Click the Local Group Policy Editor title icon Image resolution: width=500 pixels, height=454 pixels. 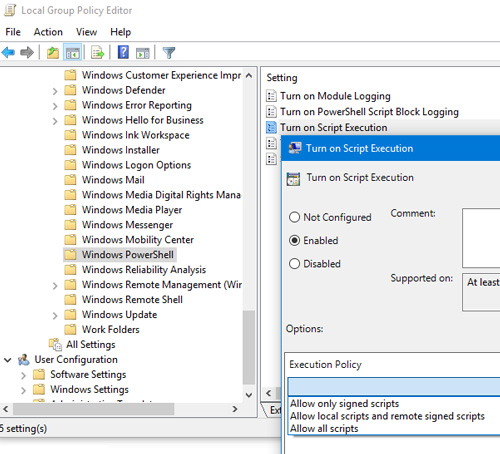pyautogui.click(x=10, y=10)
